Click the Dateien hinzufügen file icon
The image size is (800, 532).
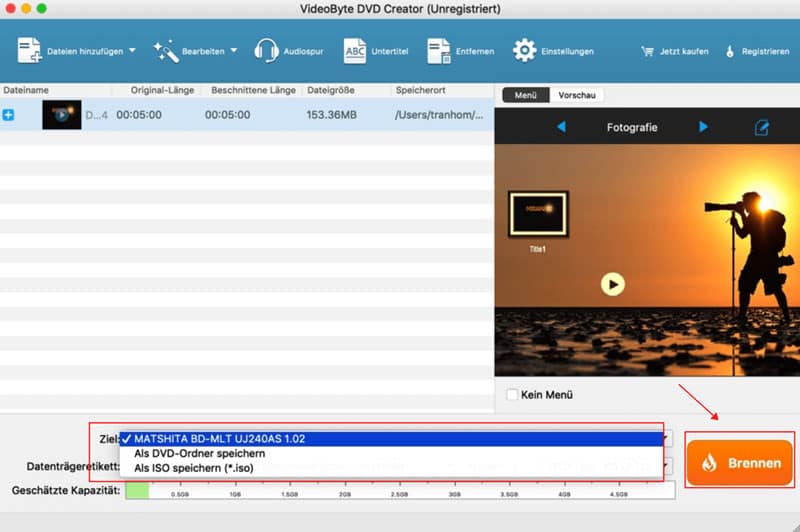[x=29, y=50]
